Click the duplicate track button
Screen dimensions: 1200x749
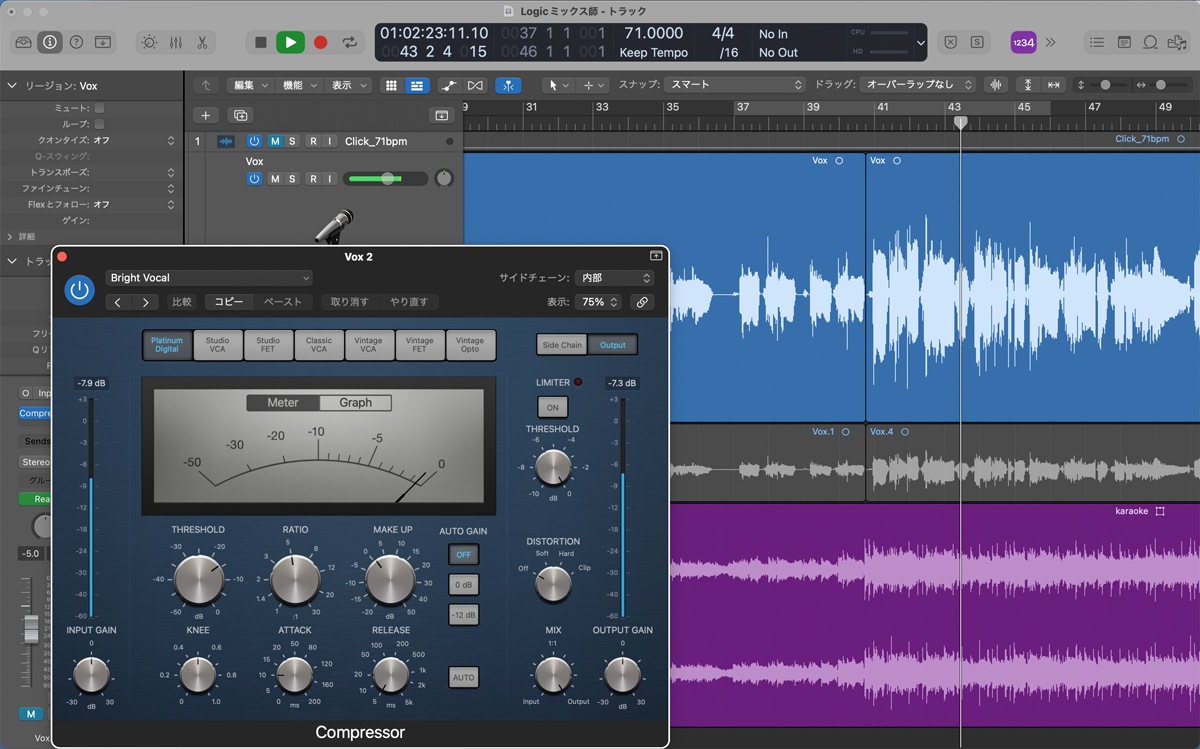[240, 115]
